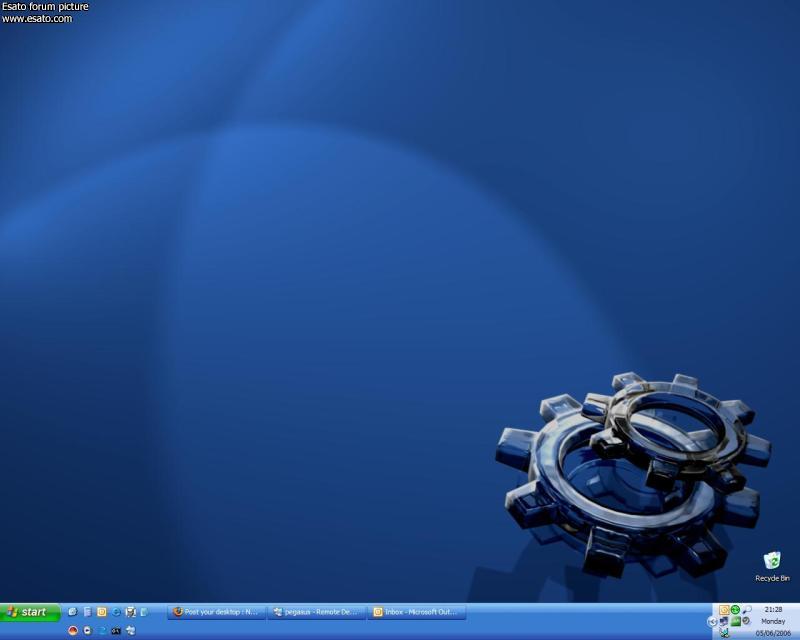Launch Outlook from the Quick Launch bar
The height and width of the screenshot is (640, 800).
(102, 611)
